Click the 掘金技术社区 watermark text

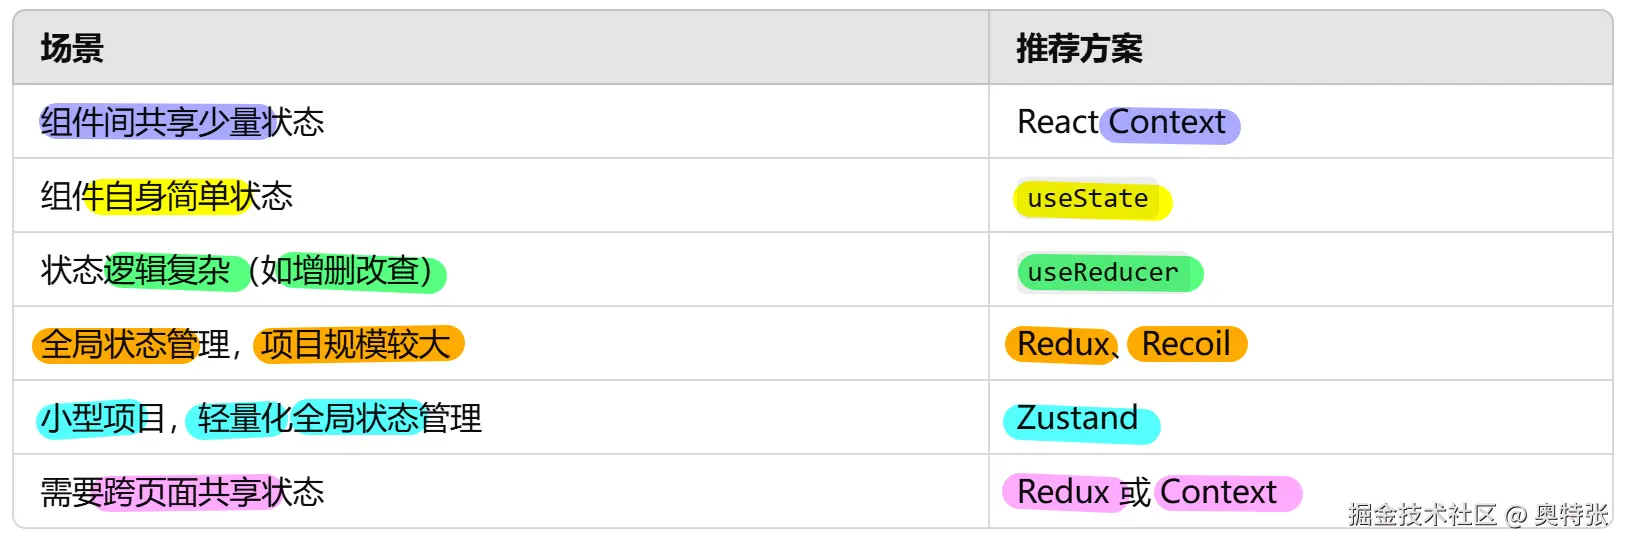[1421, 515]
